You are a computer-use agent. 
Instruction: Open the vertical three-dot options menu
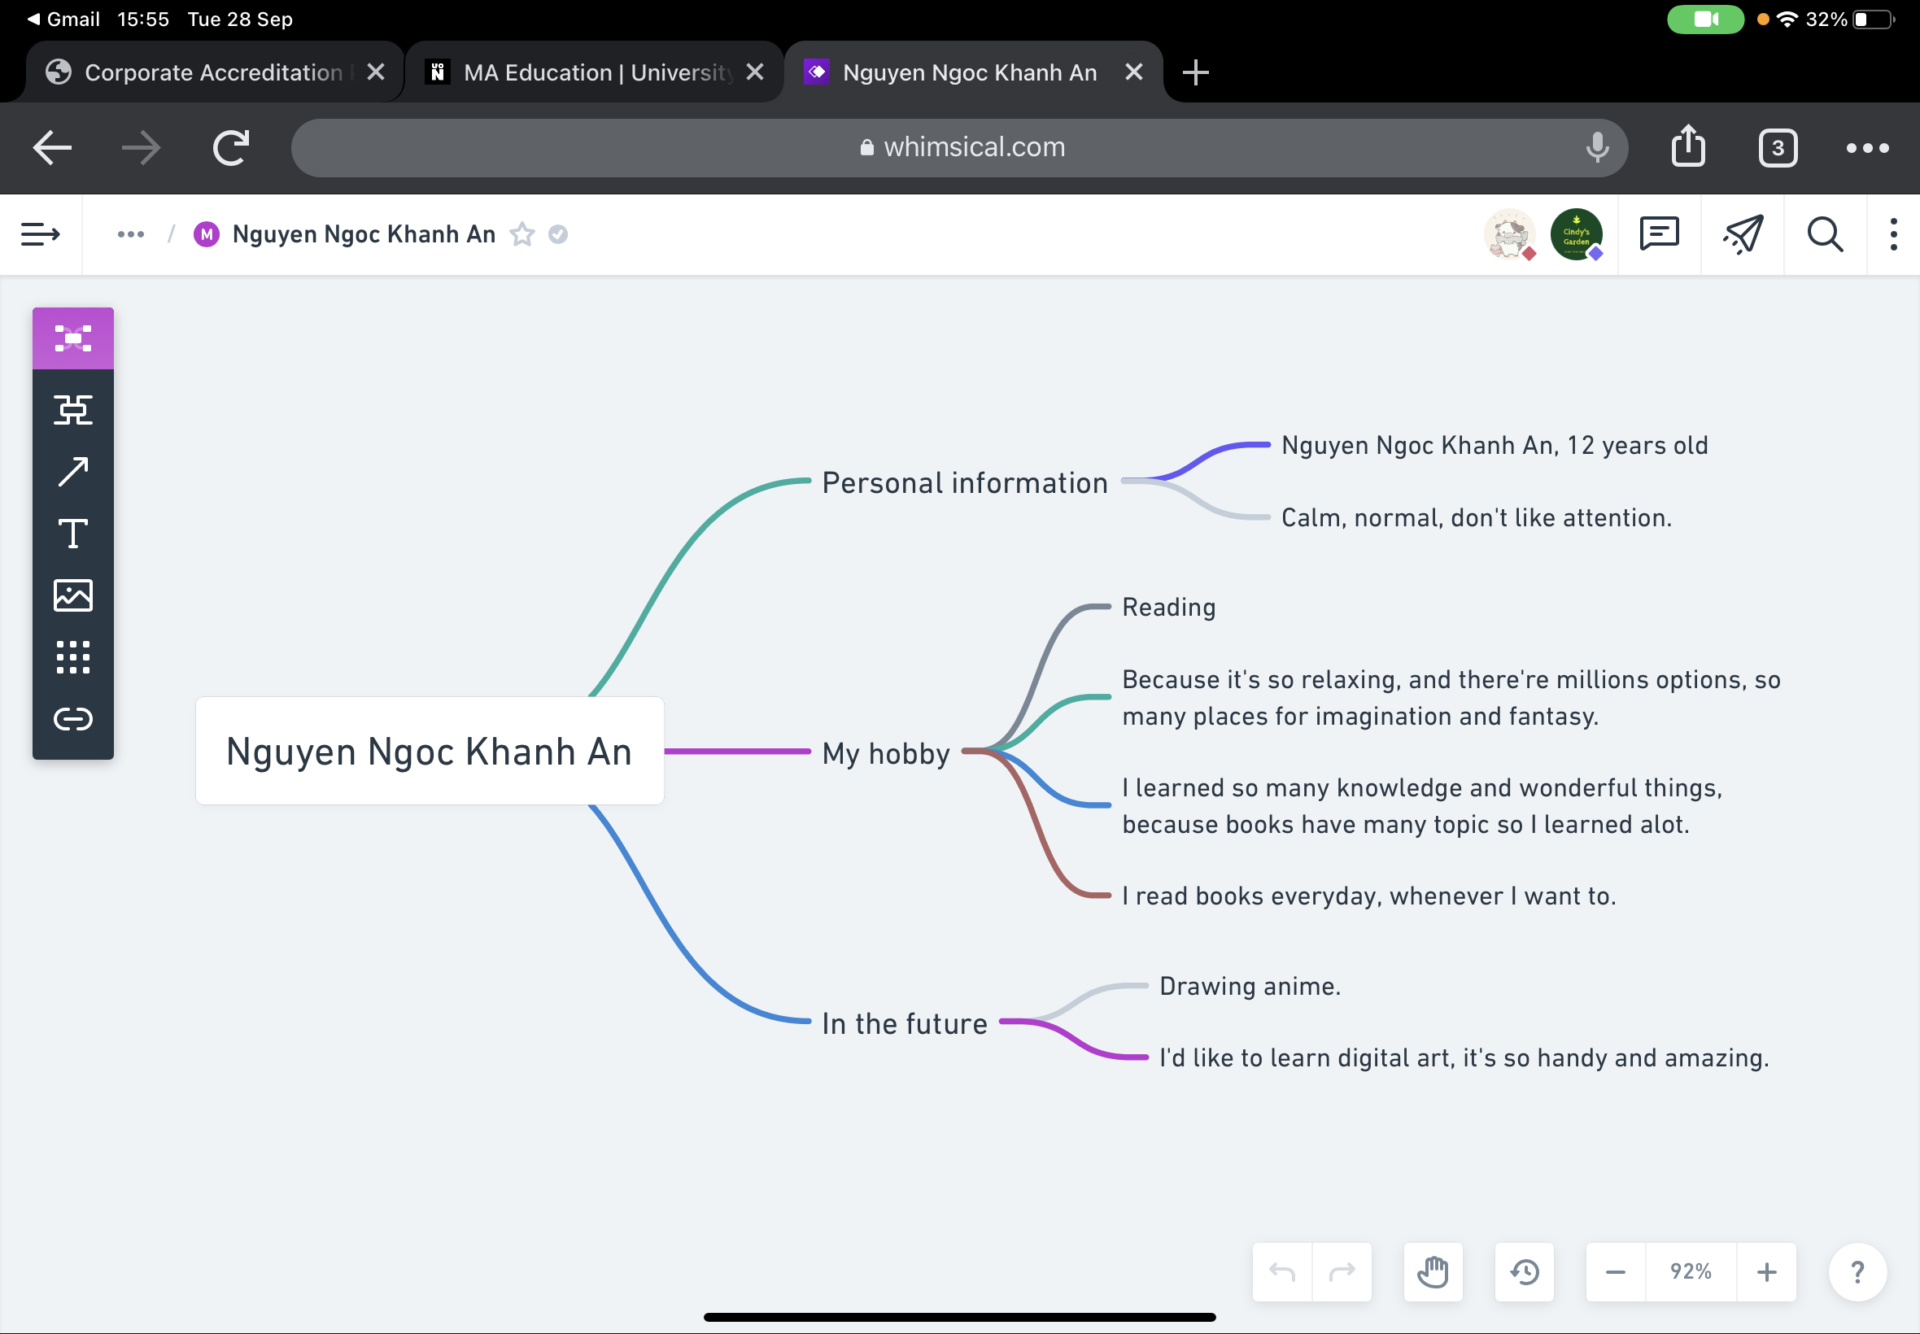click(x=1893, y=234)
